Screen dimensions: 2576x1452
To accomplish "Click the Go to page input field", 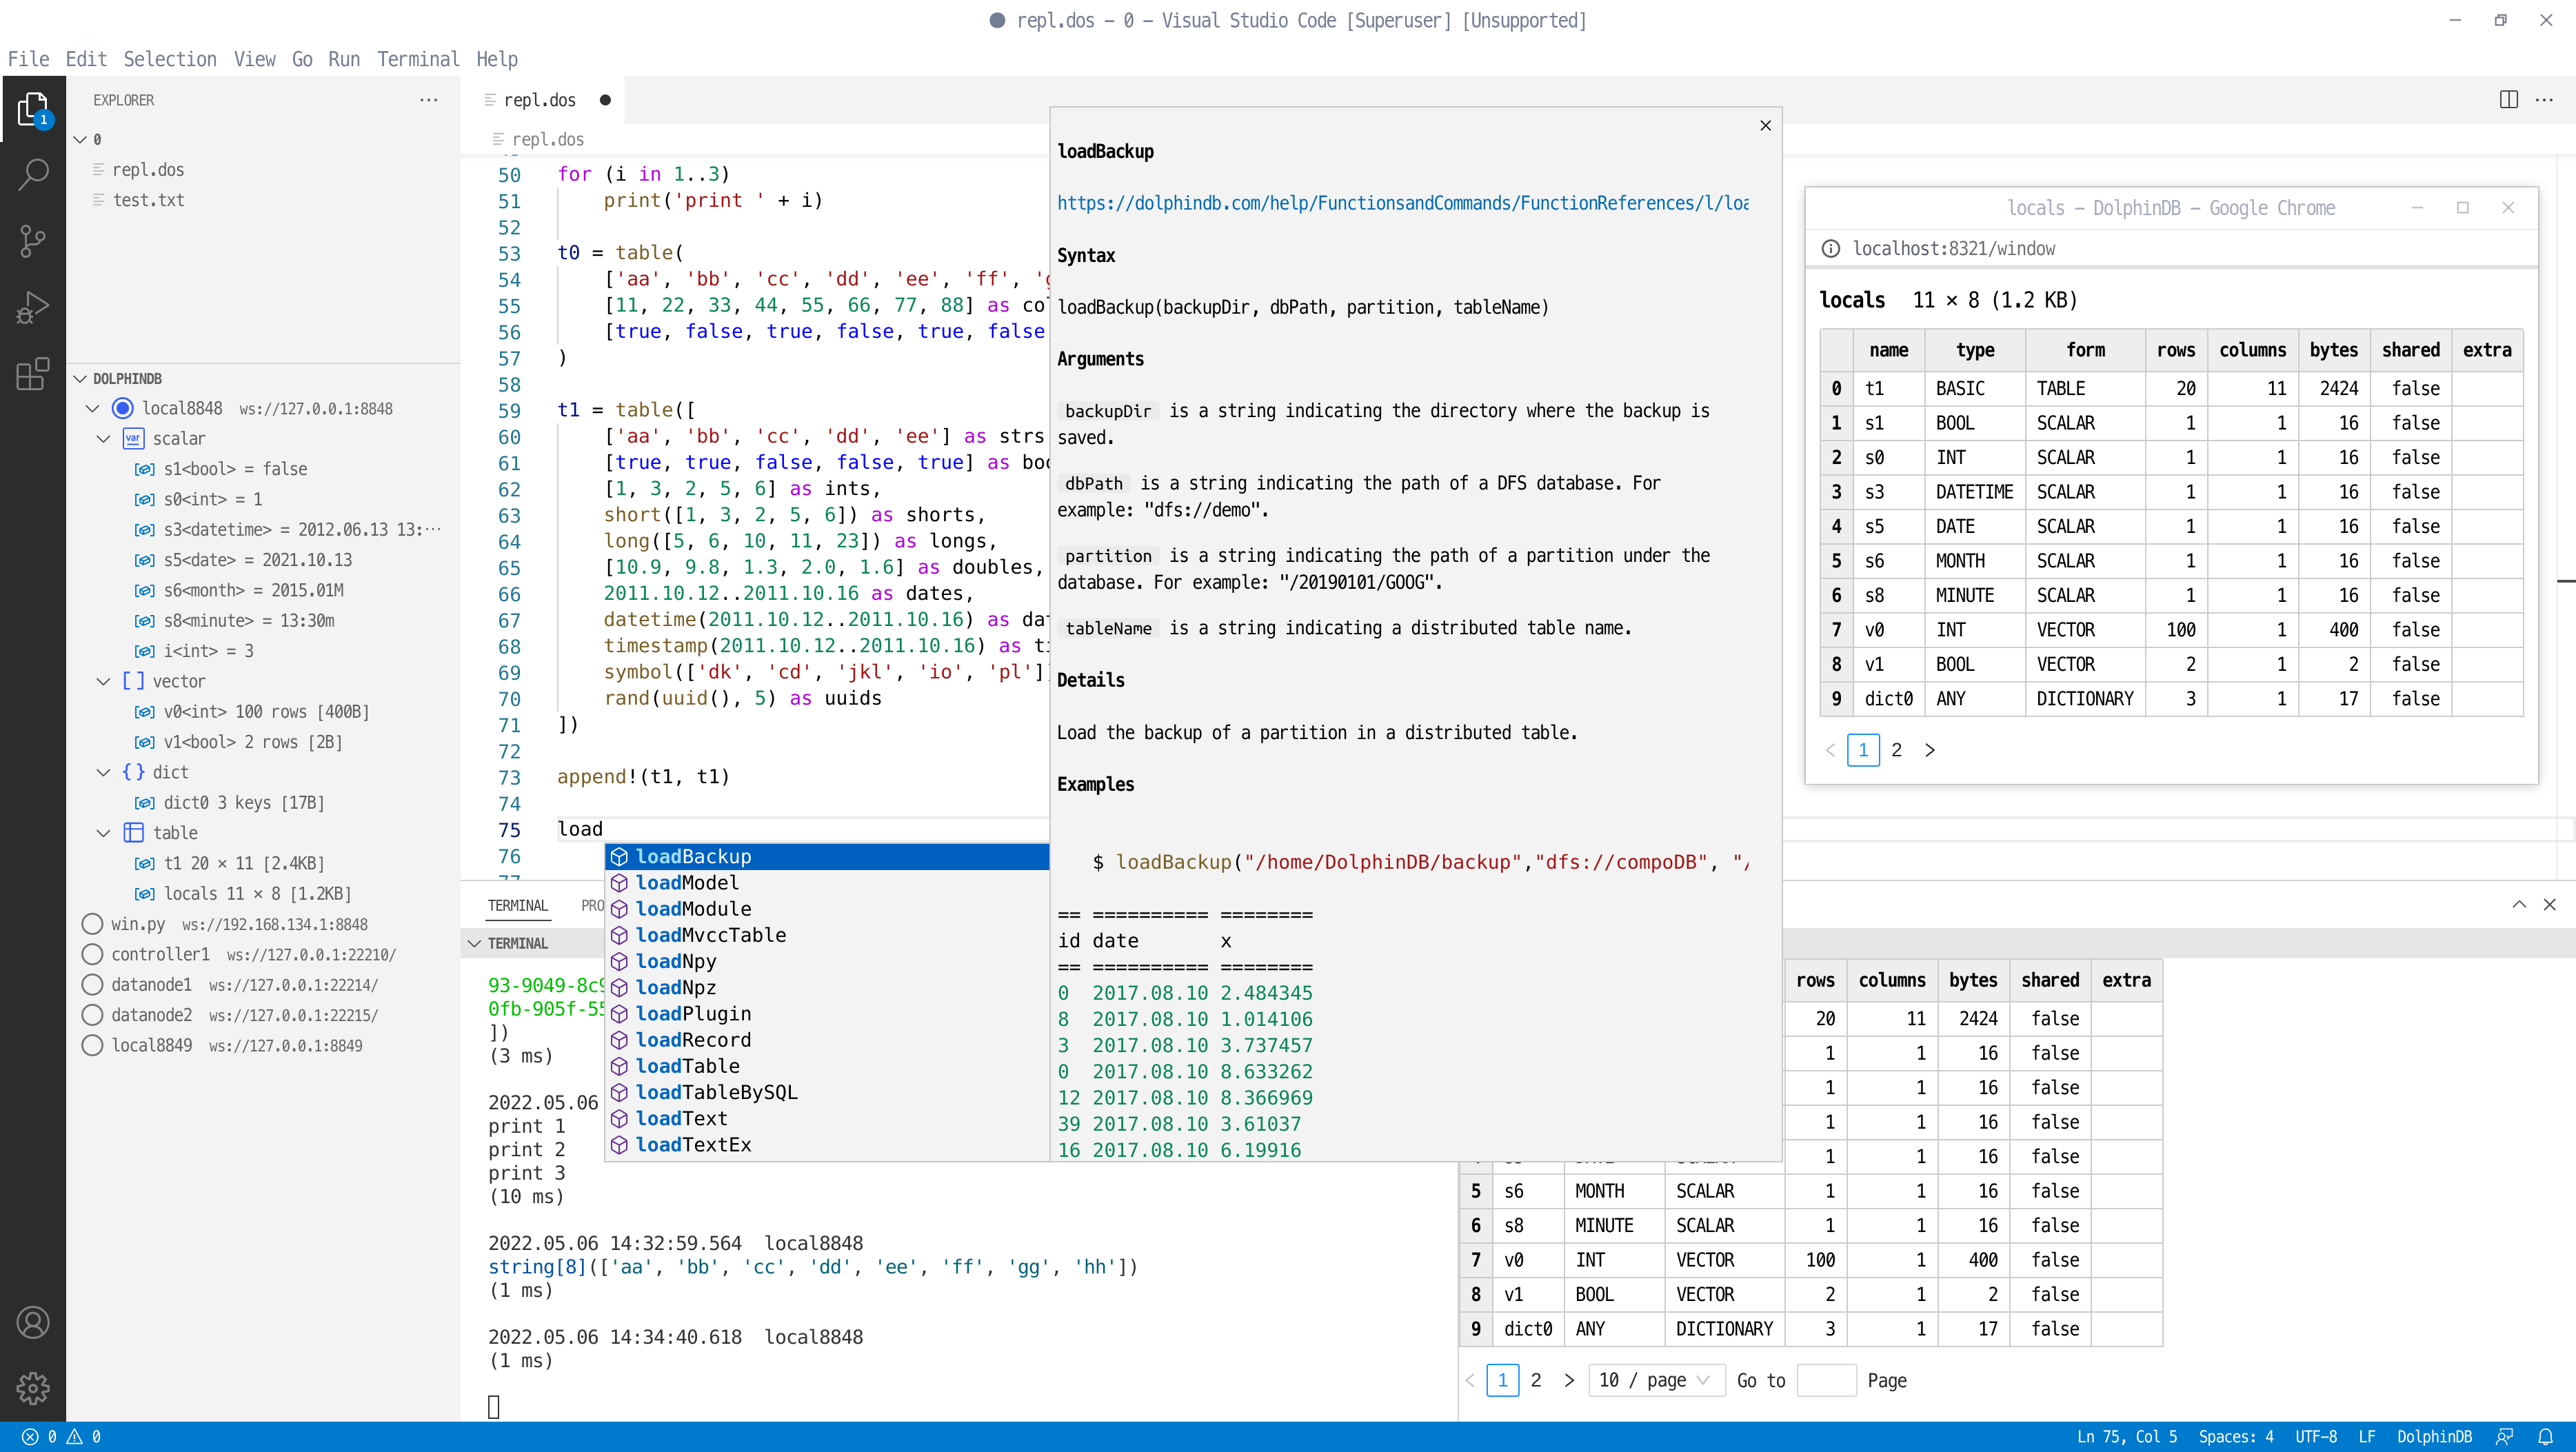I will point(1826,1380).
